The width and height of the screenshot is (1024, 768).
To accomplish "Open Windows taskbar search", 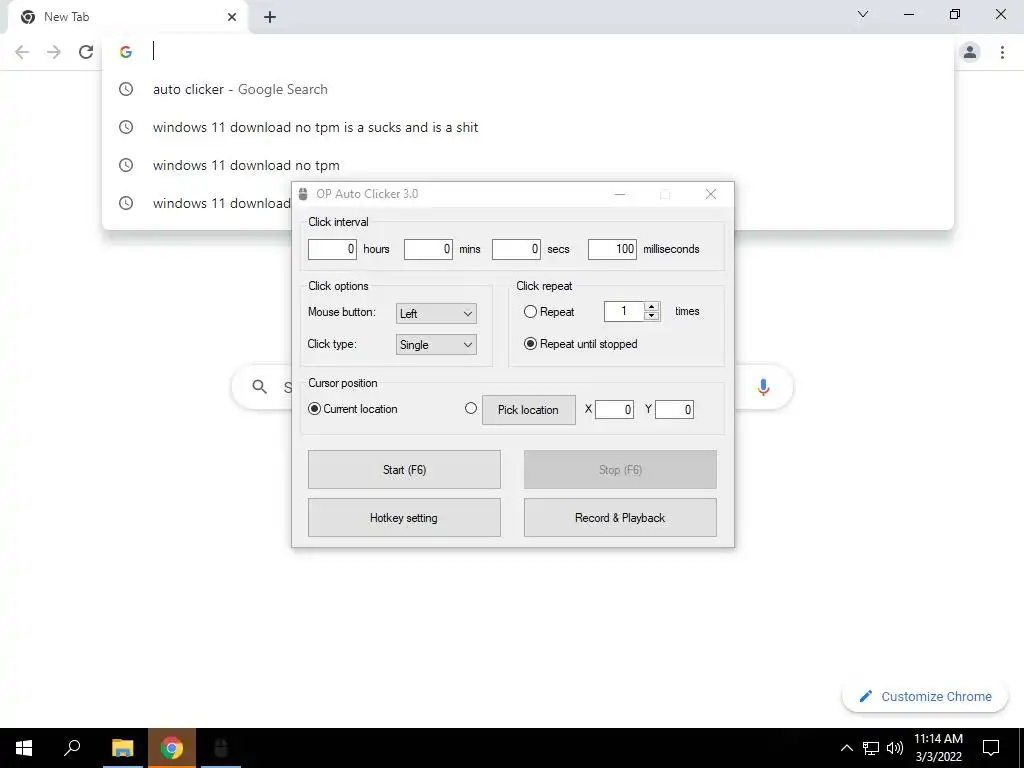I will 72,748.
